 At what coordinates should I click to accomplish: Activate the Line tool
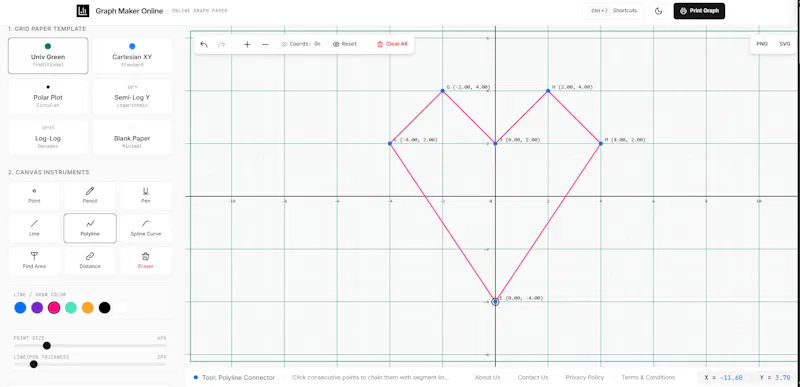tap(34, 228)
